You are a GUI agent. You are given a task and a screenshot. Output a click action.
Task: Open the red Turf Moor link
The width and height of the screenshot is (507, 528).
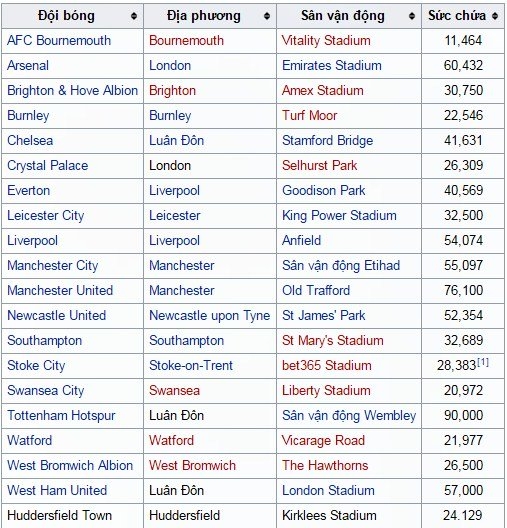309,116
